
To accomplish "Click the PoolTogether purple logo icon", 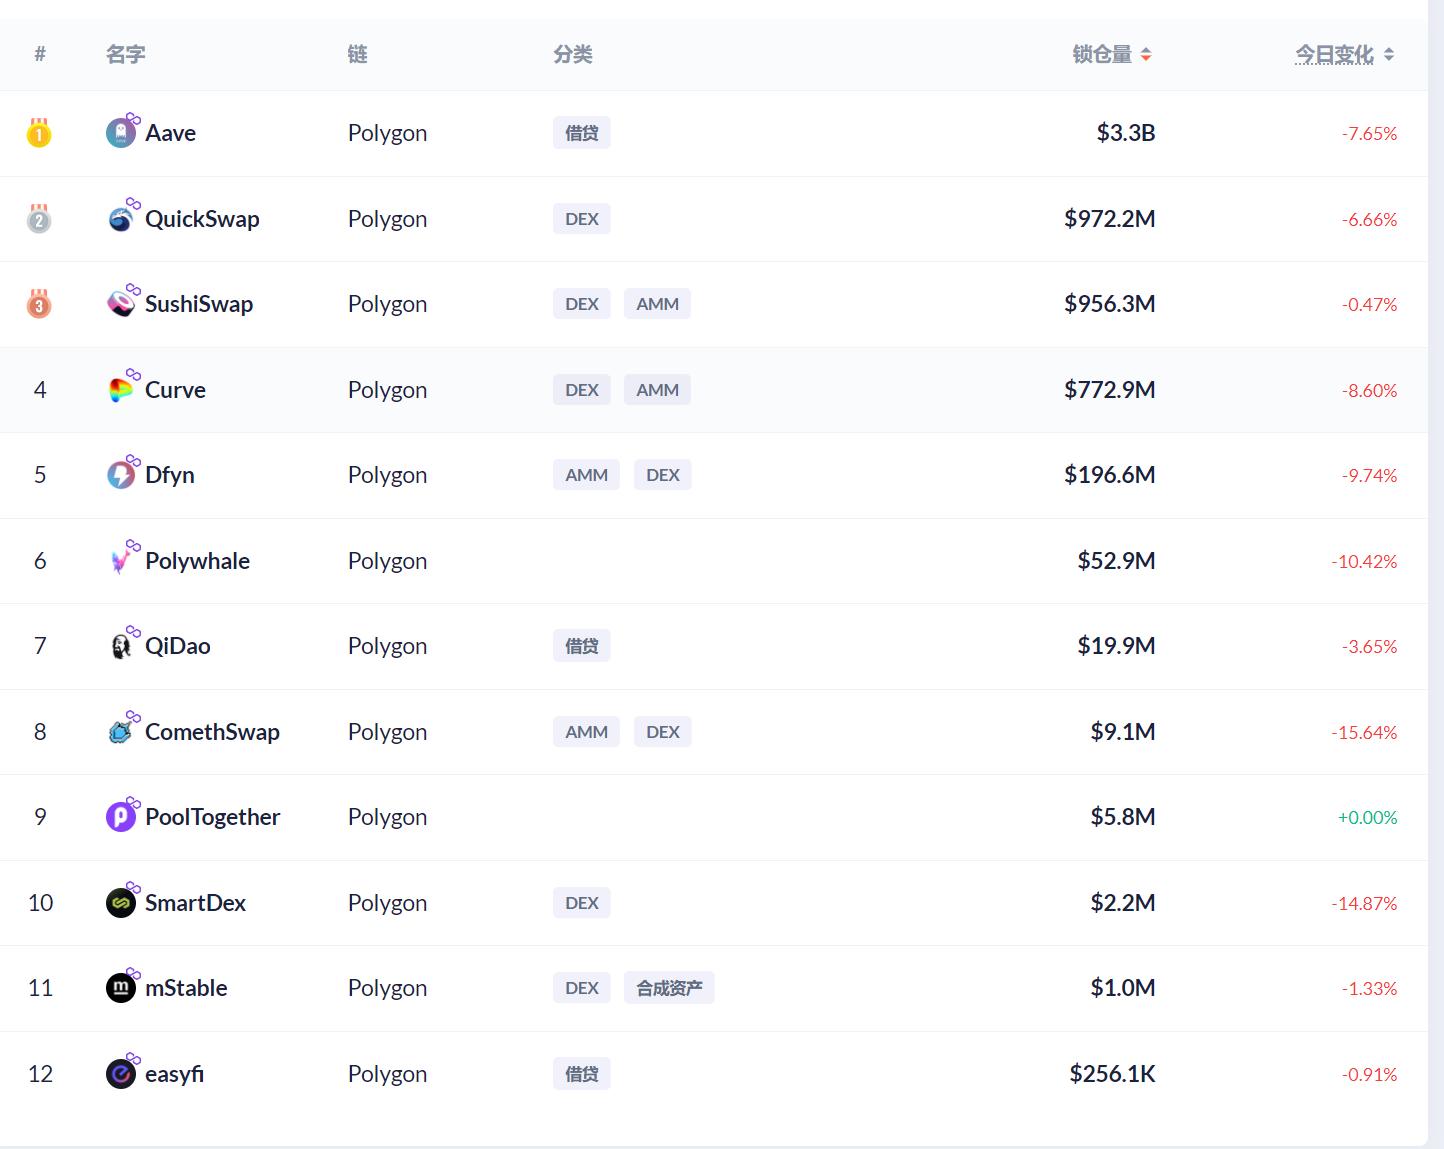I will 121,817.
